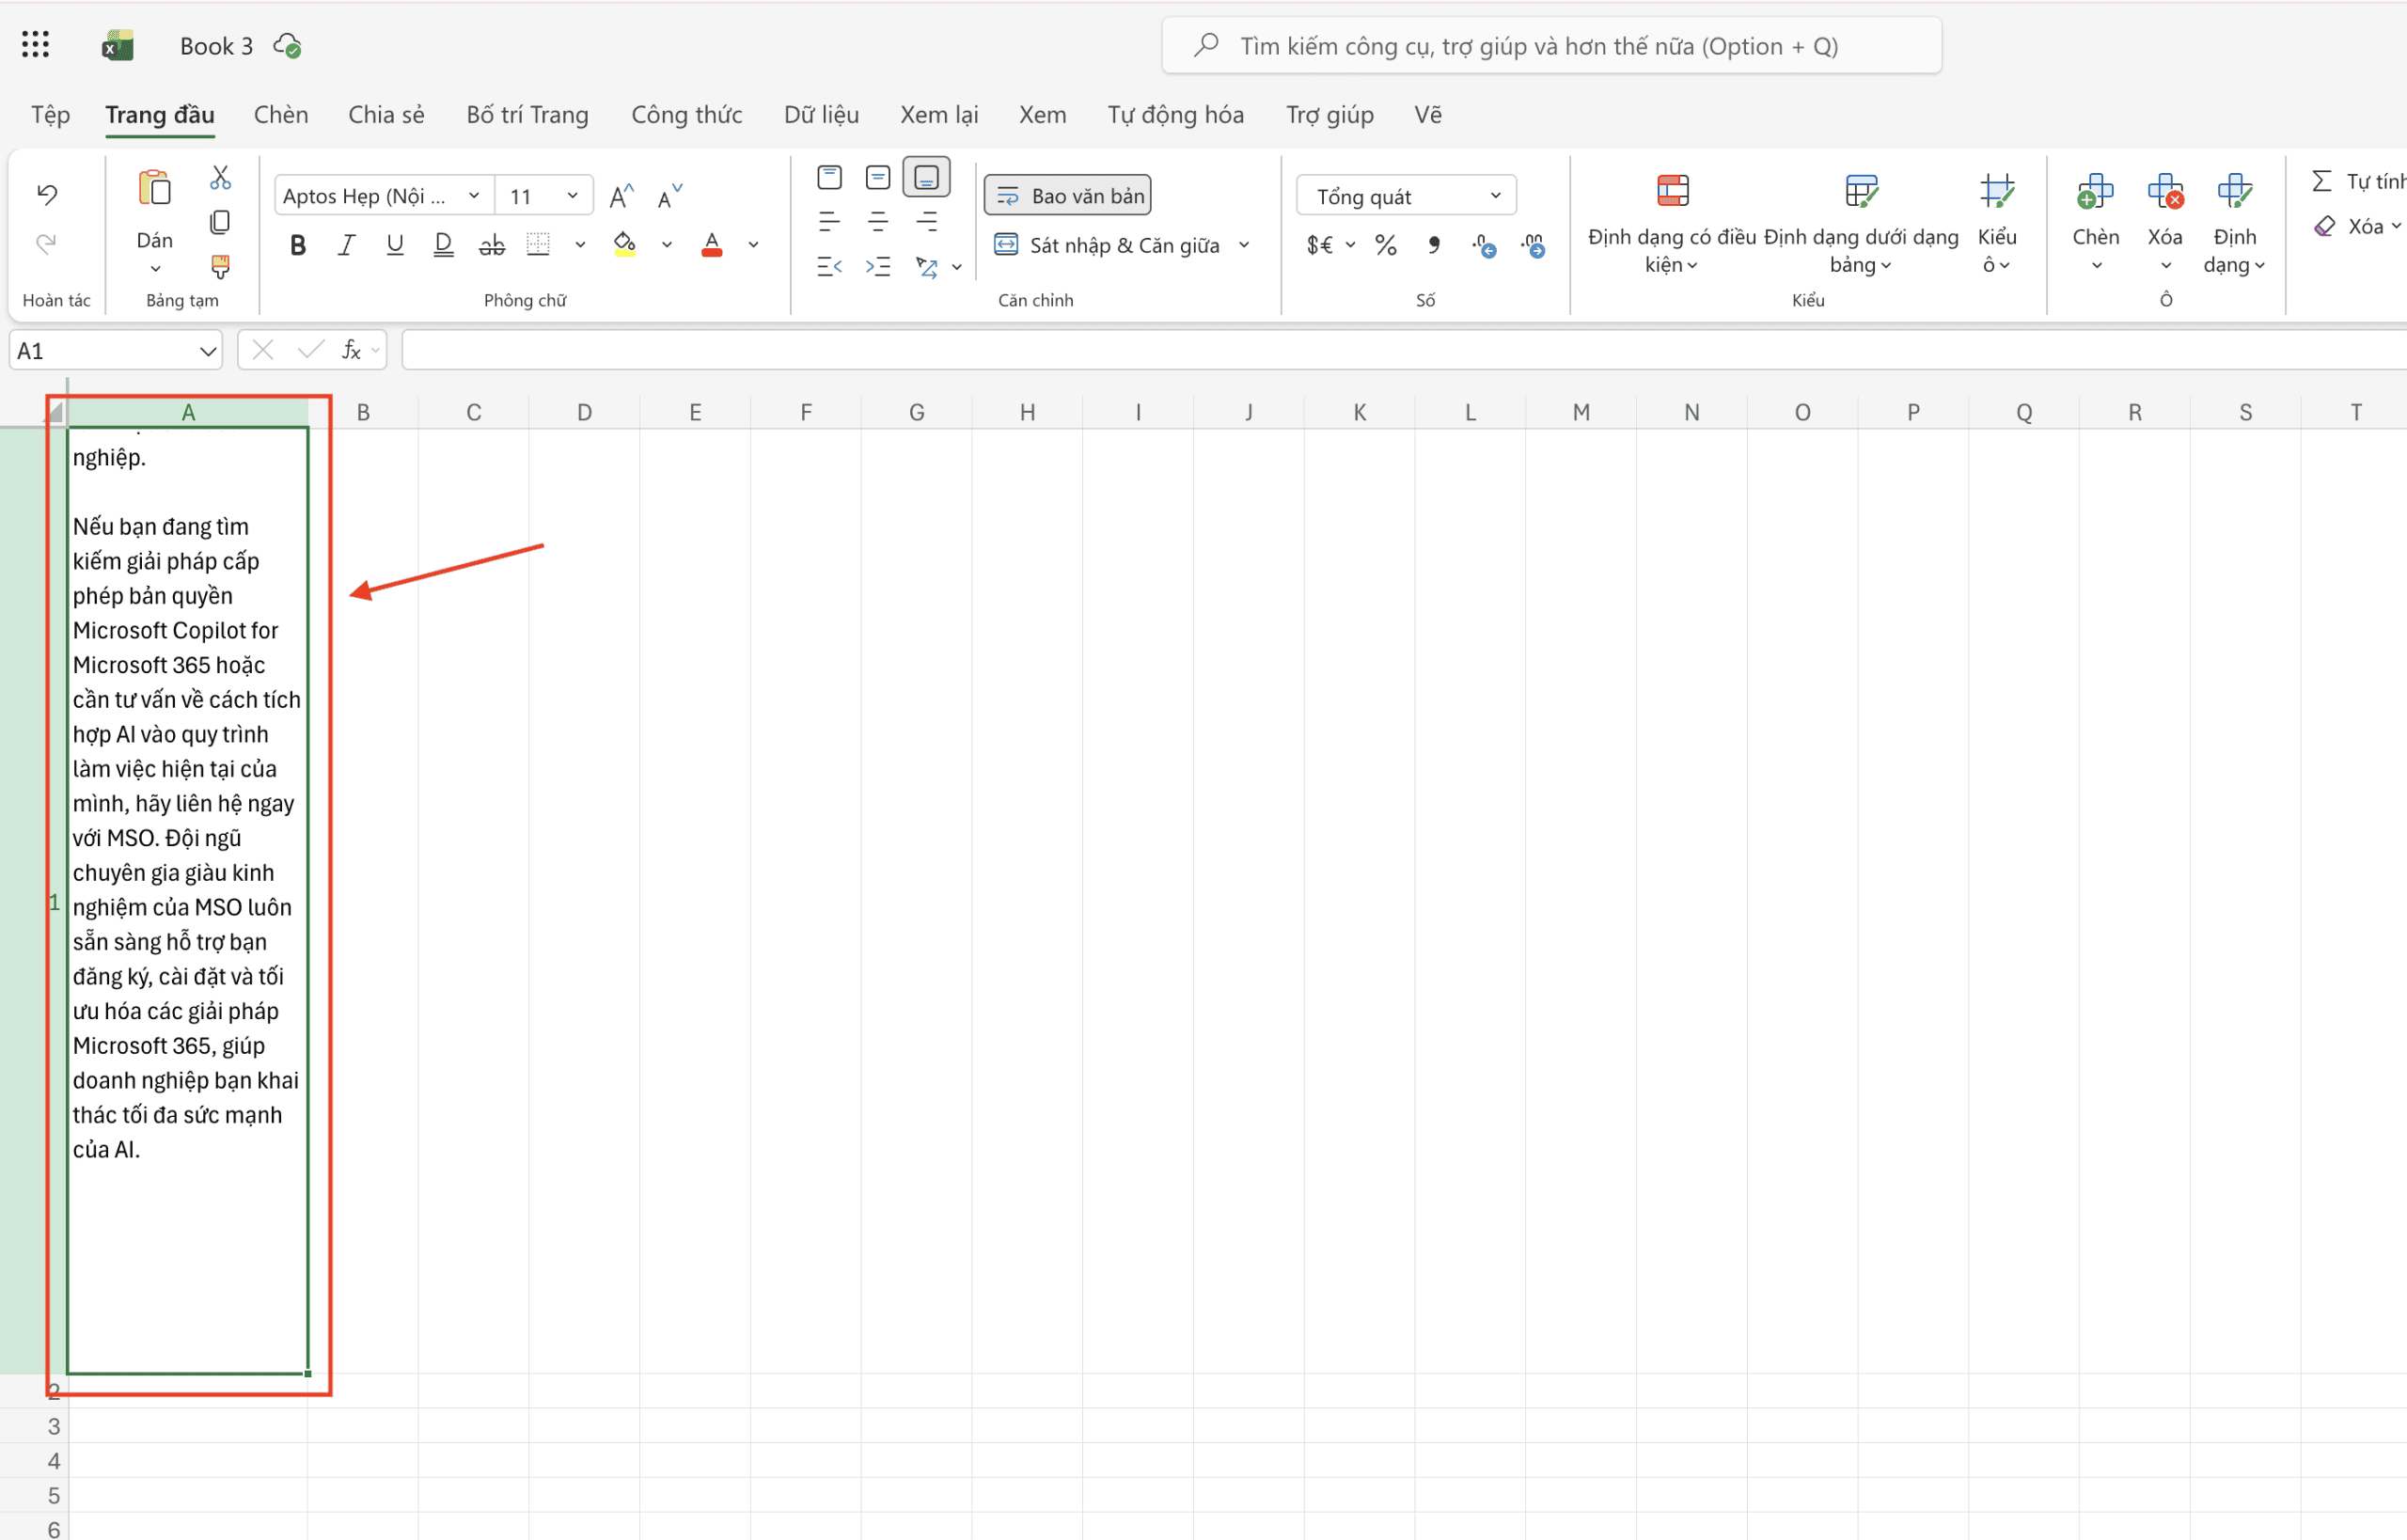Toggle the Bao văn bản wrap text button
Image resolution: width=2407 pixels, height=1540 pixels.
[1068, 196]
